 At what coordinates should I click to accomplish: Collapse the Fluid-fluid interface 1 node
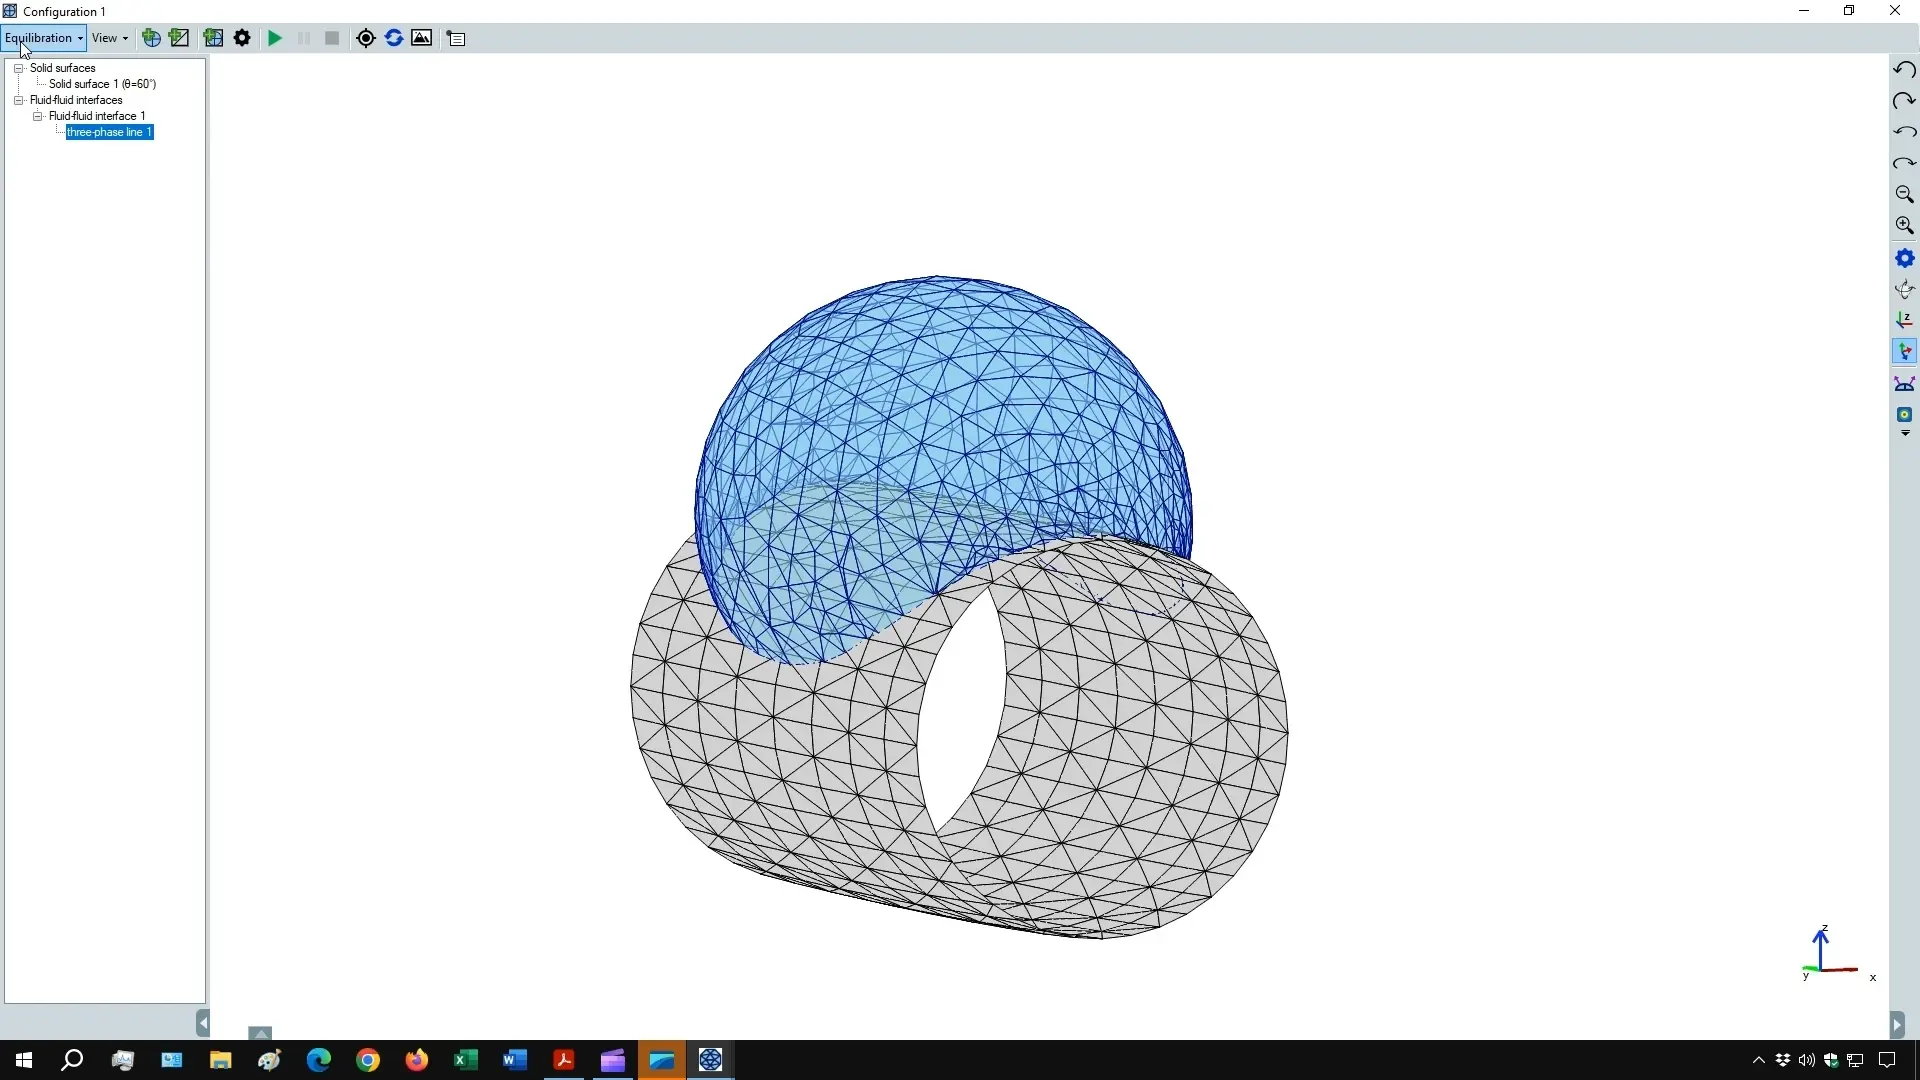[37, 116]
